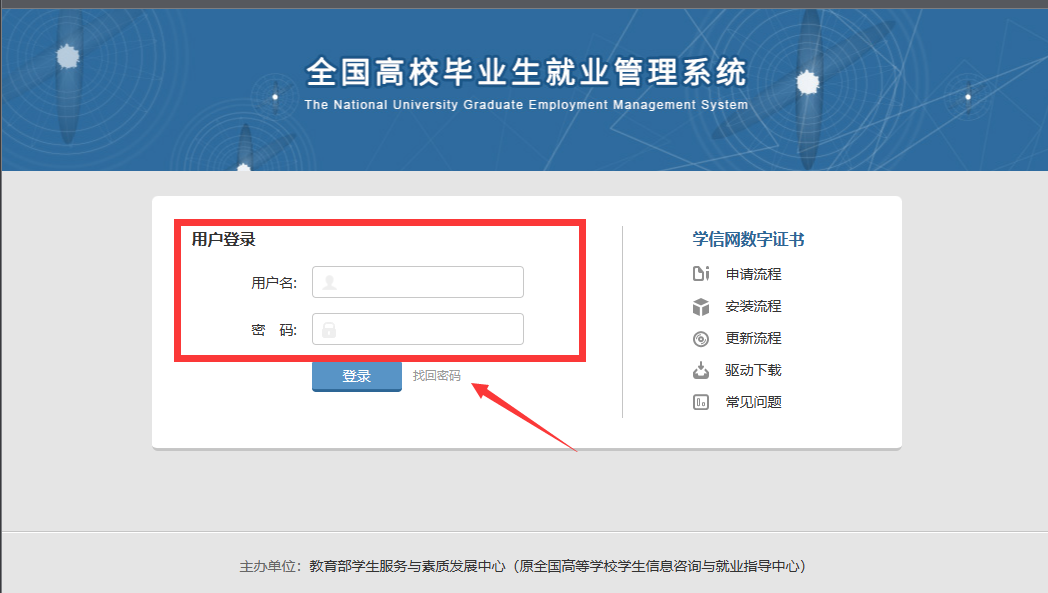The width and height of the screenshot is (1048, 593).
Task: Click the padlock icon in password field
Action: coord(329,330)
